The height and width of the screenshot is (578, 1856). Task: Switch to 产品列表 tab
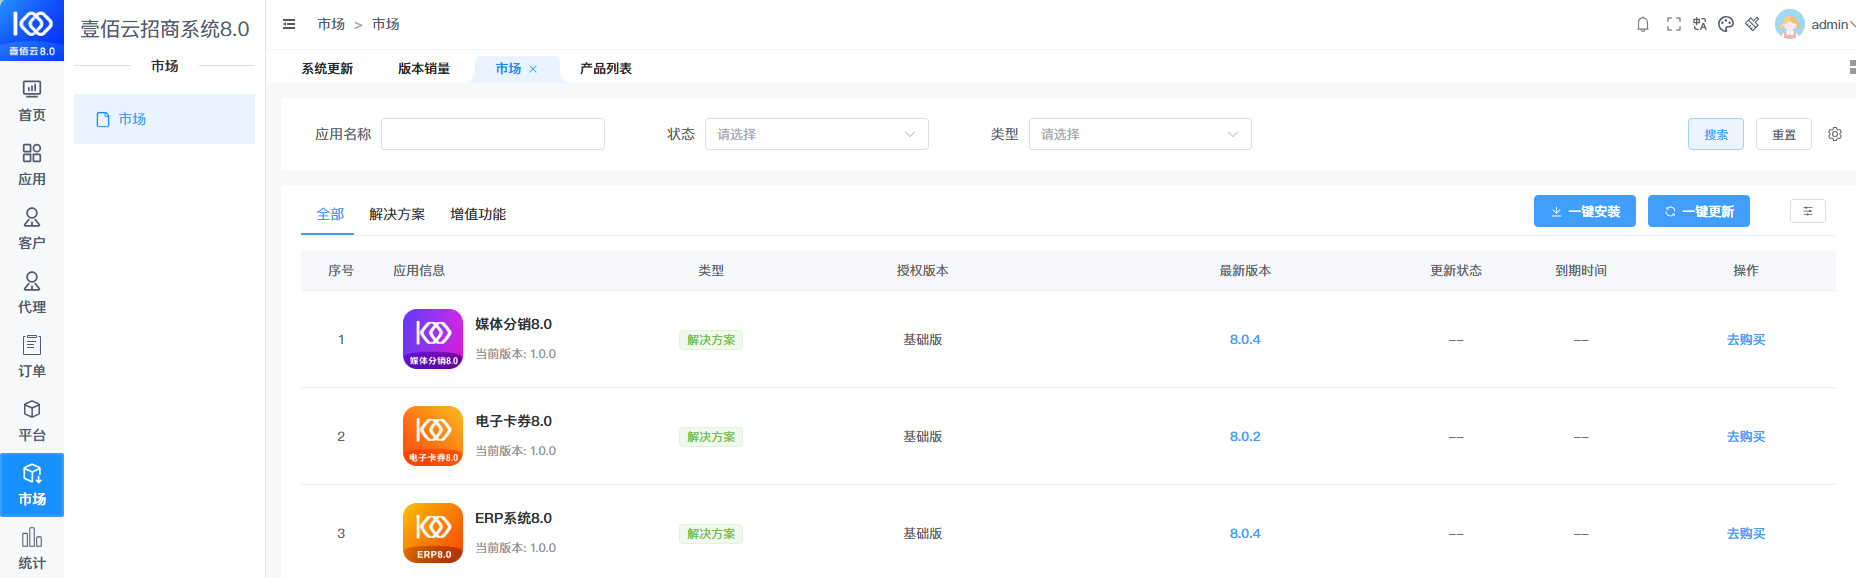coord(606,69)
